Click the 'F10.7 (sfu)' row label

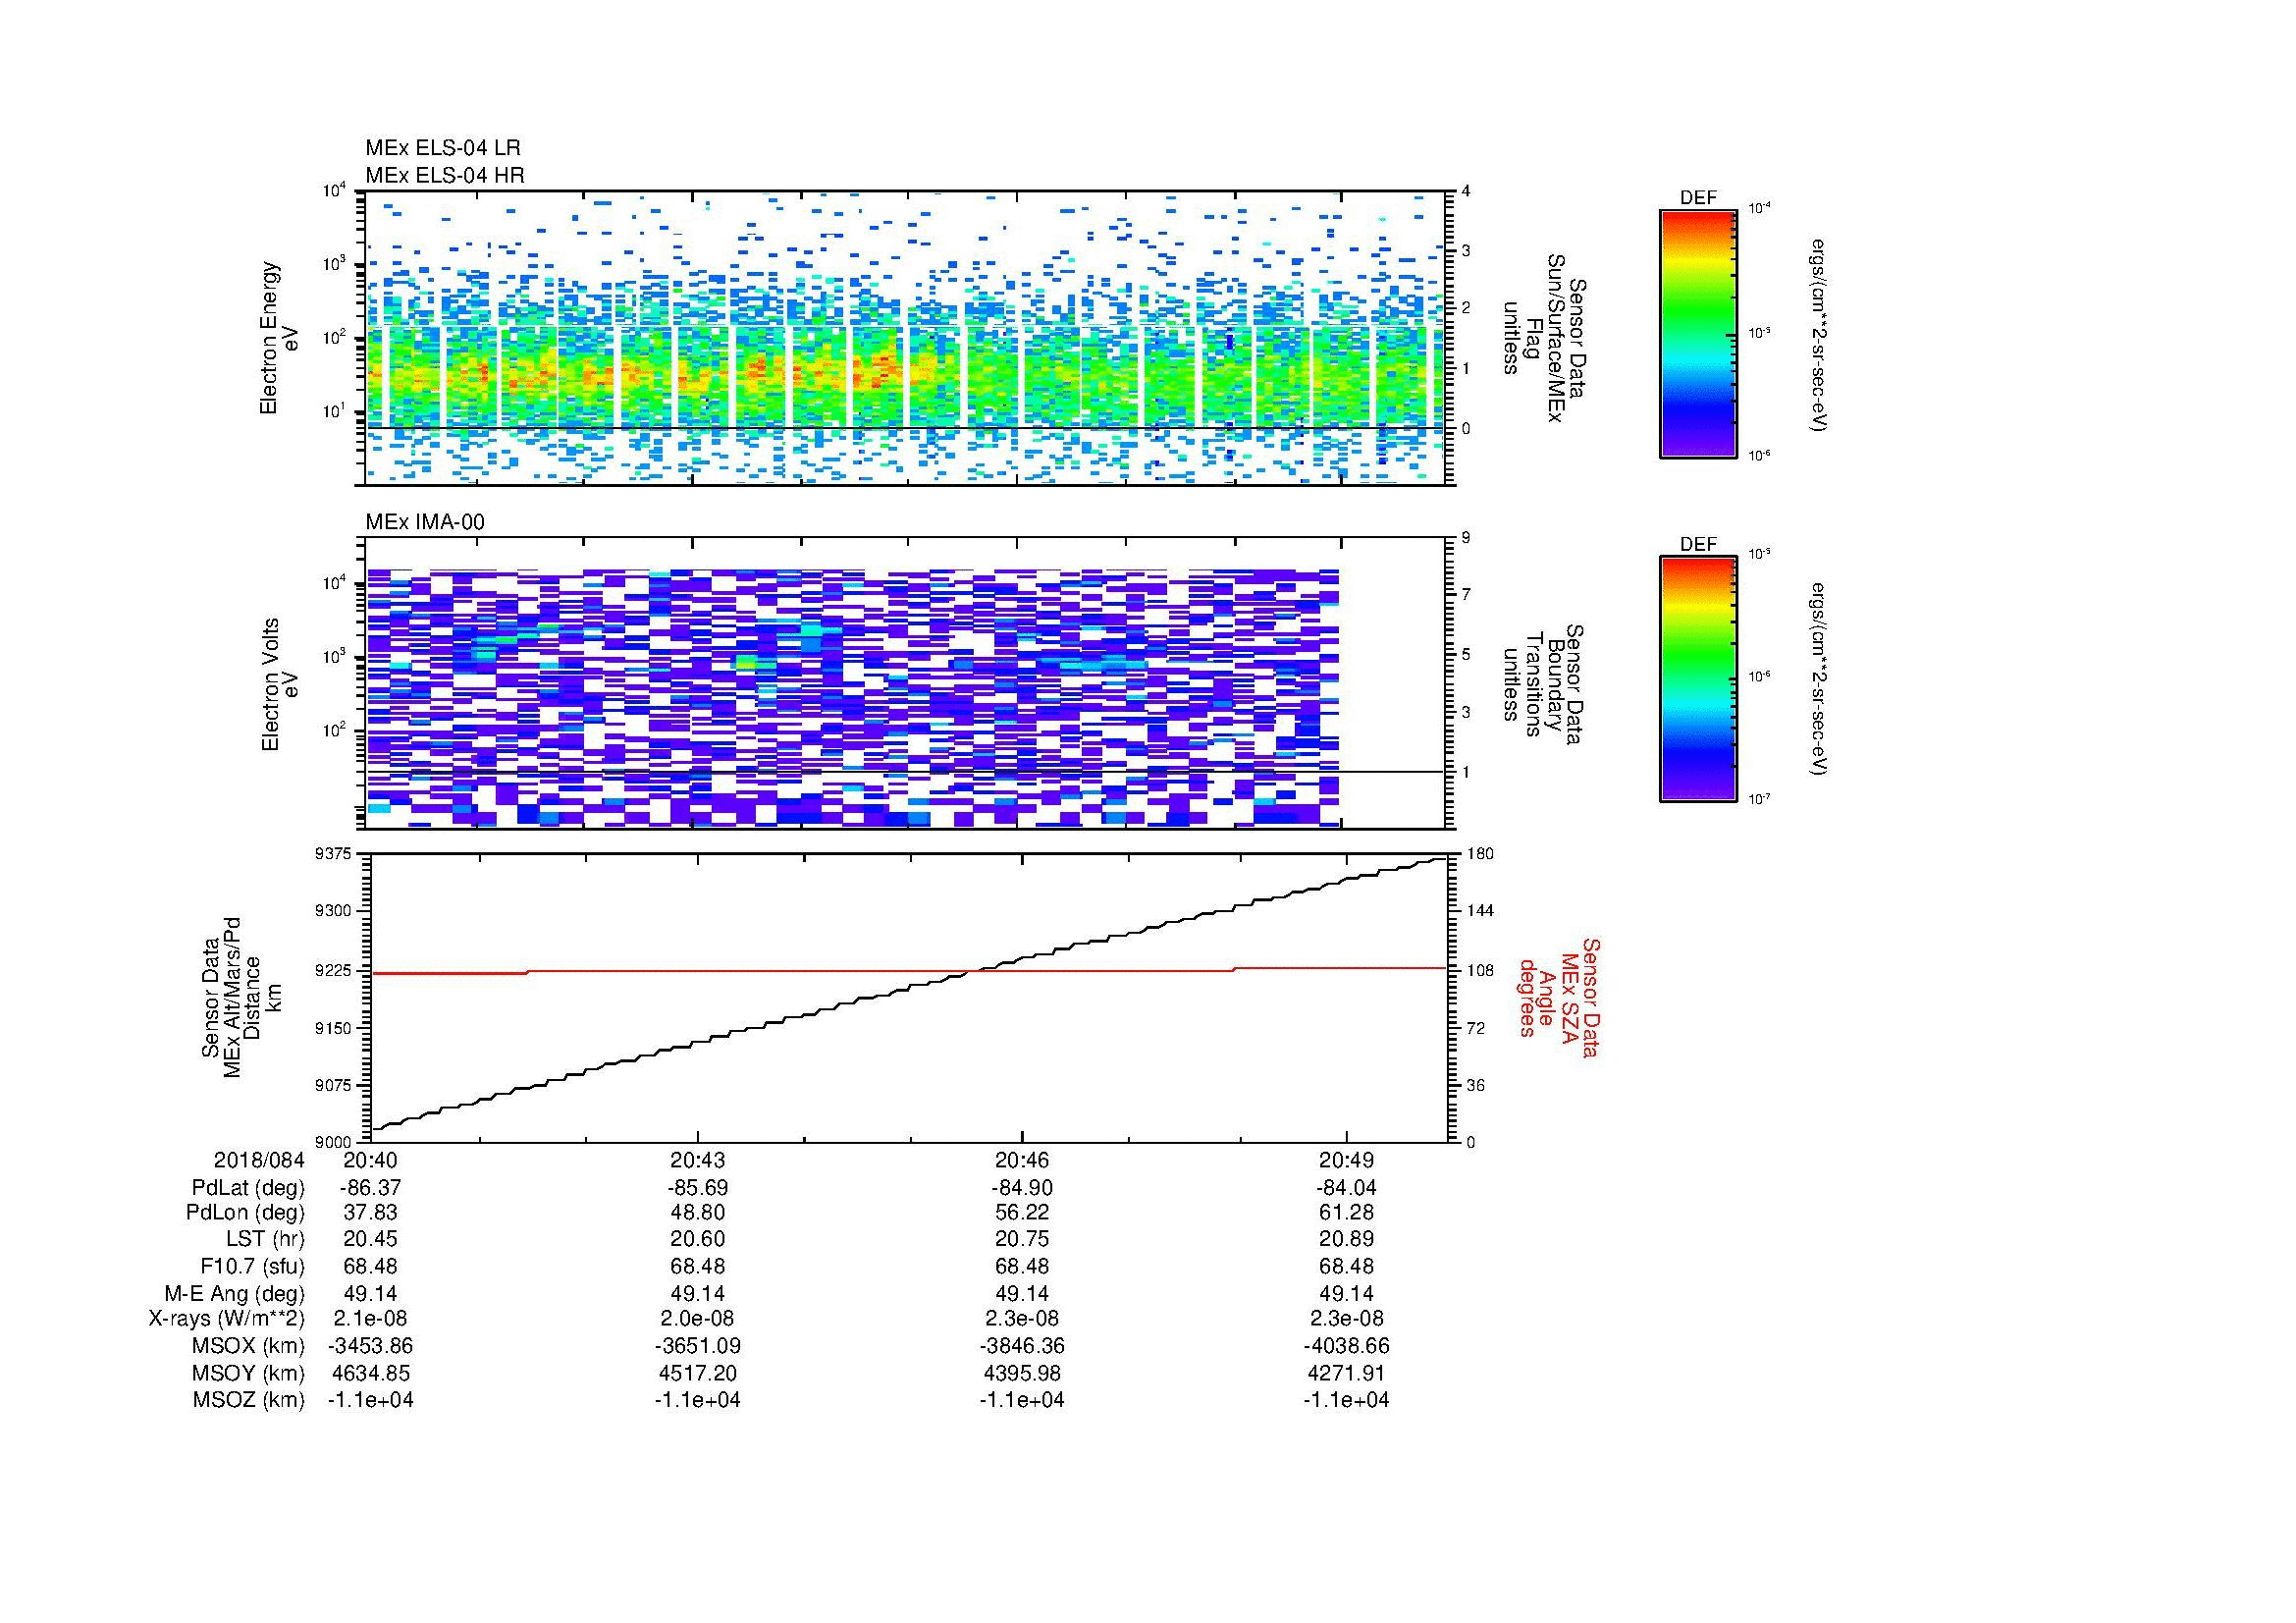pos(251,1267)
